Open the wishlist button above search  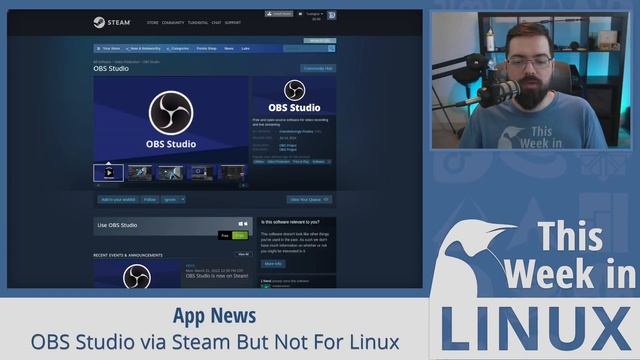click(320, 40)
